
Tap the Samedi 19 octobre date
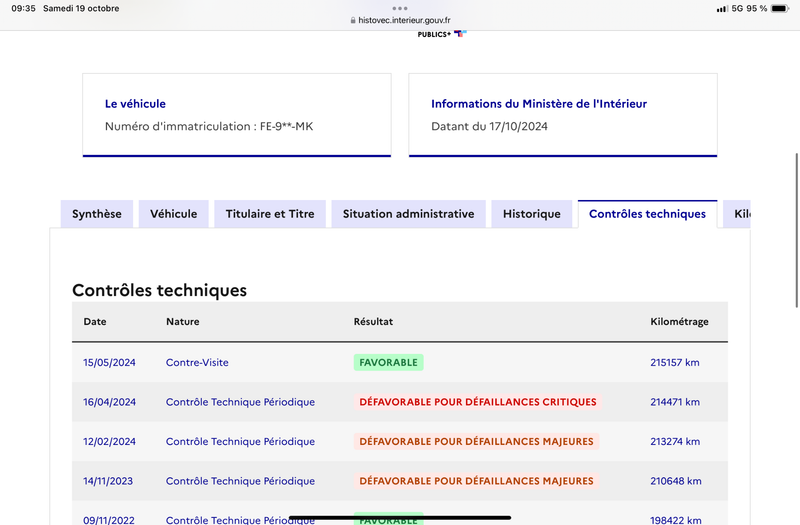point(81,9)
